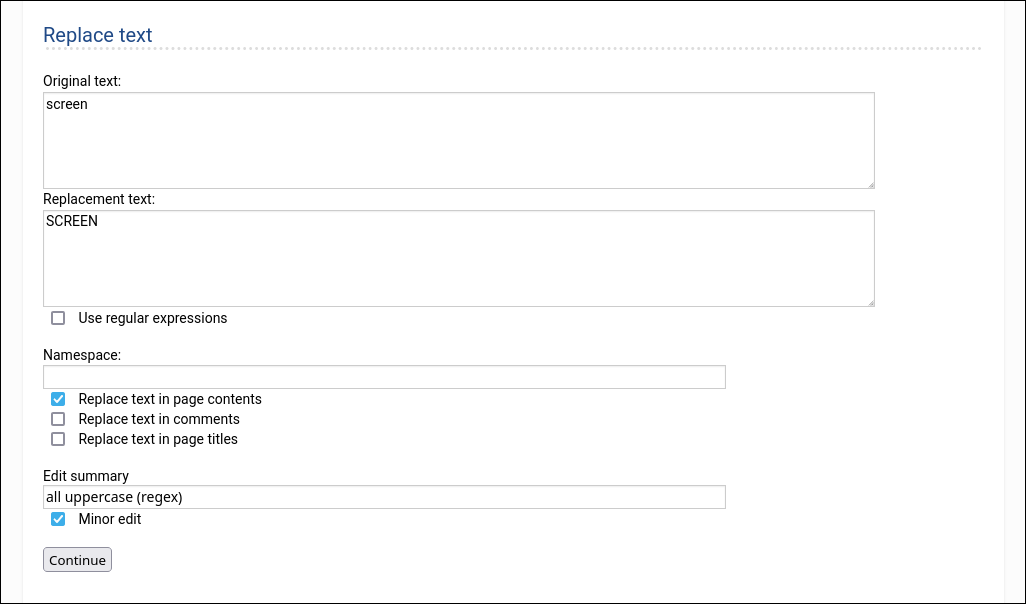Click the Edit summary field
The height and width of the screenshot is (604, 1026).
[384, 497]
